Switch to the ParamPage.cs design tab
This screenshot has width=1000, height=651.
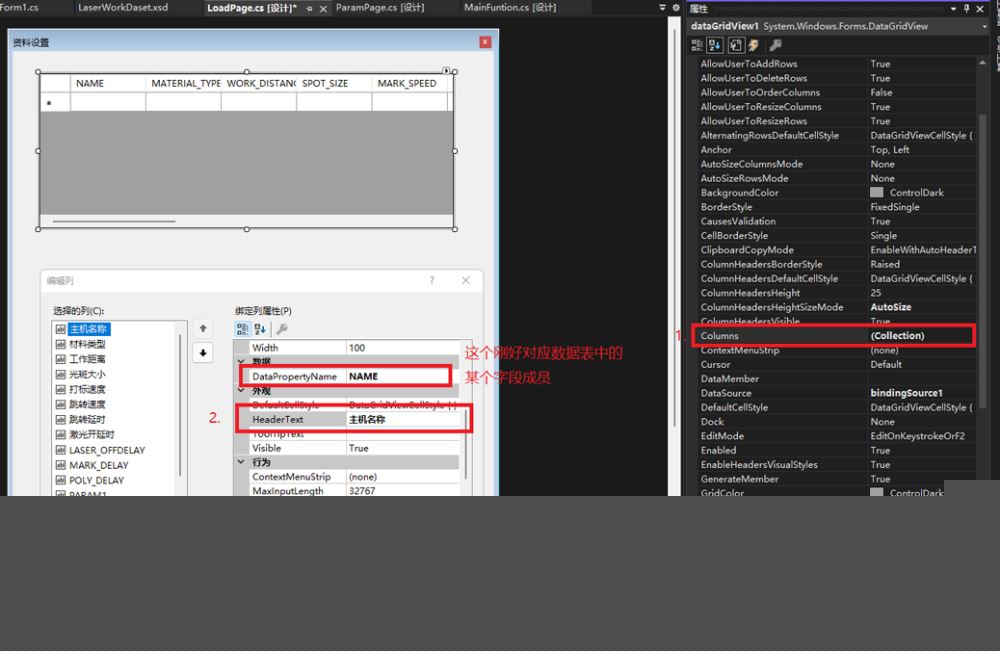pyautogui.click(x=379, y=8)
